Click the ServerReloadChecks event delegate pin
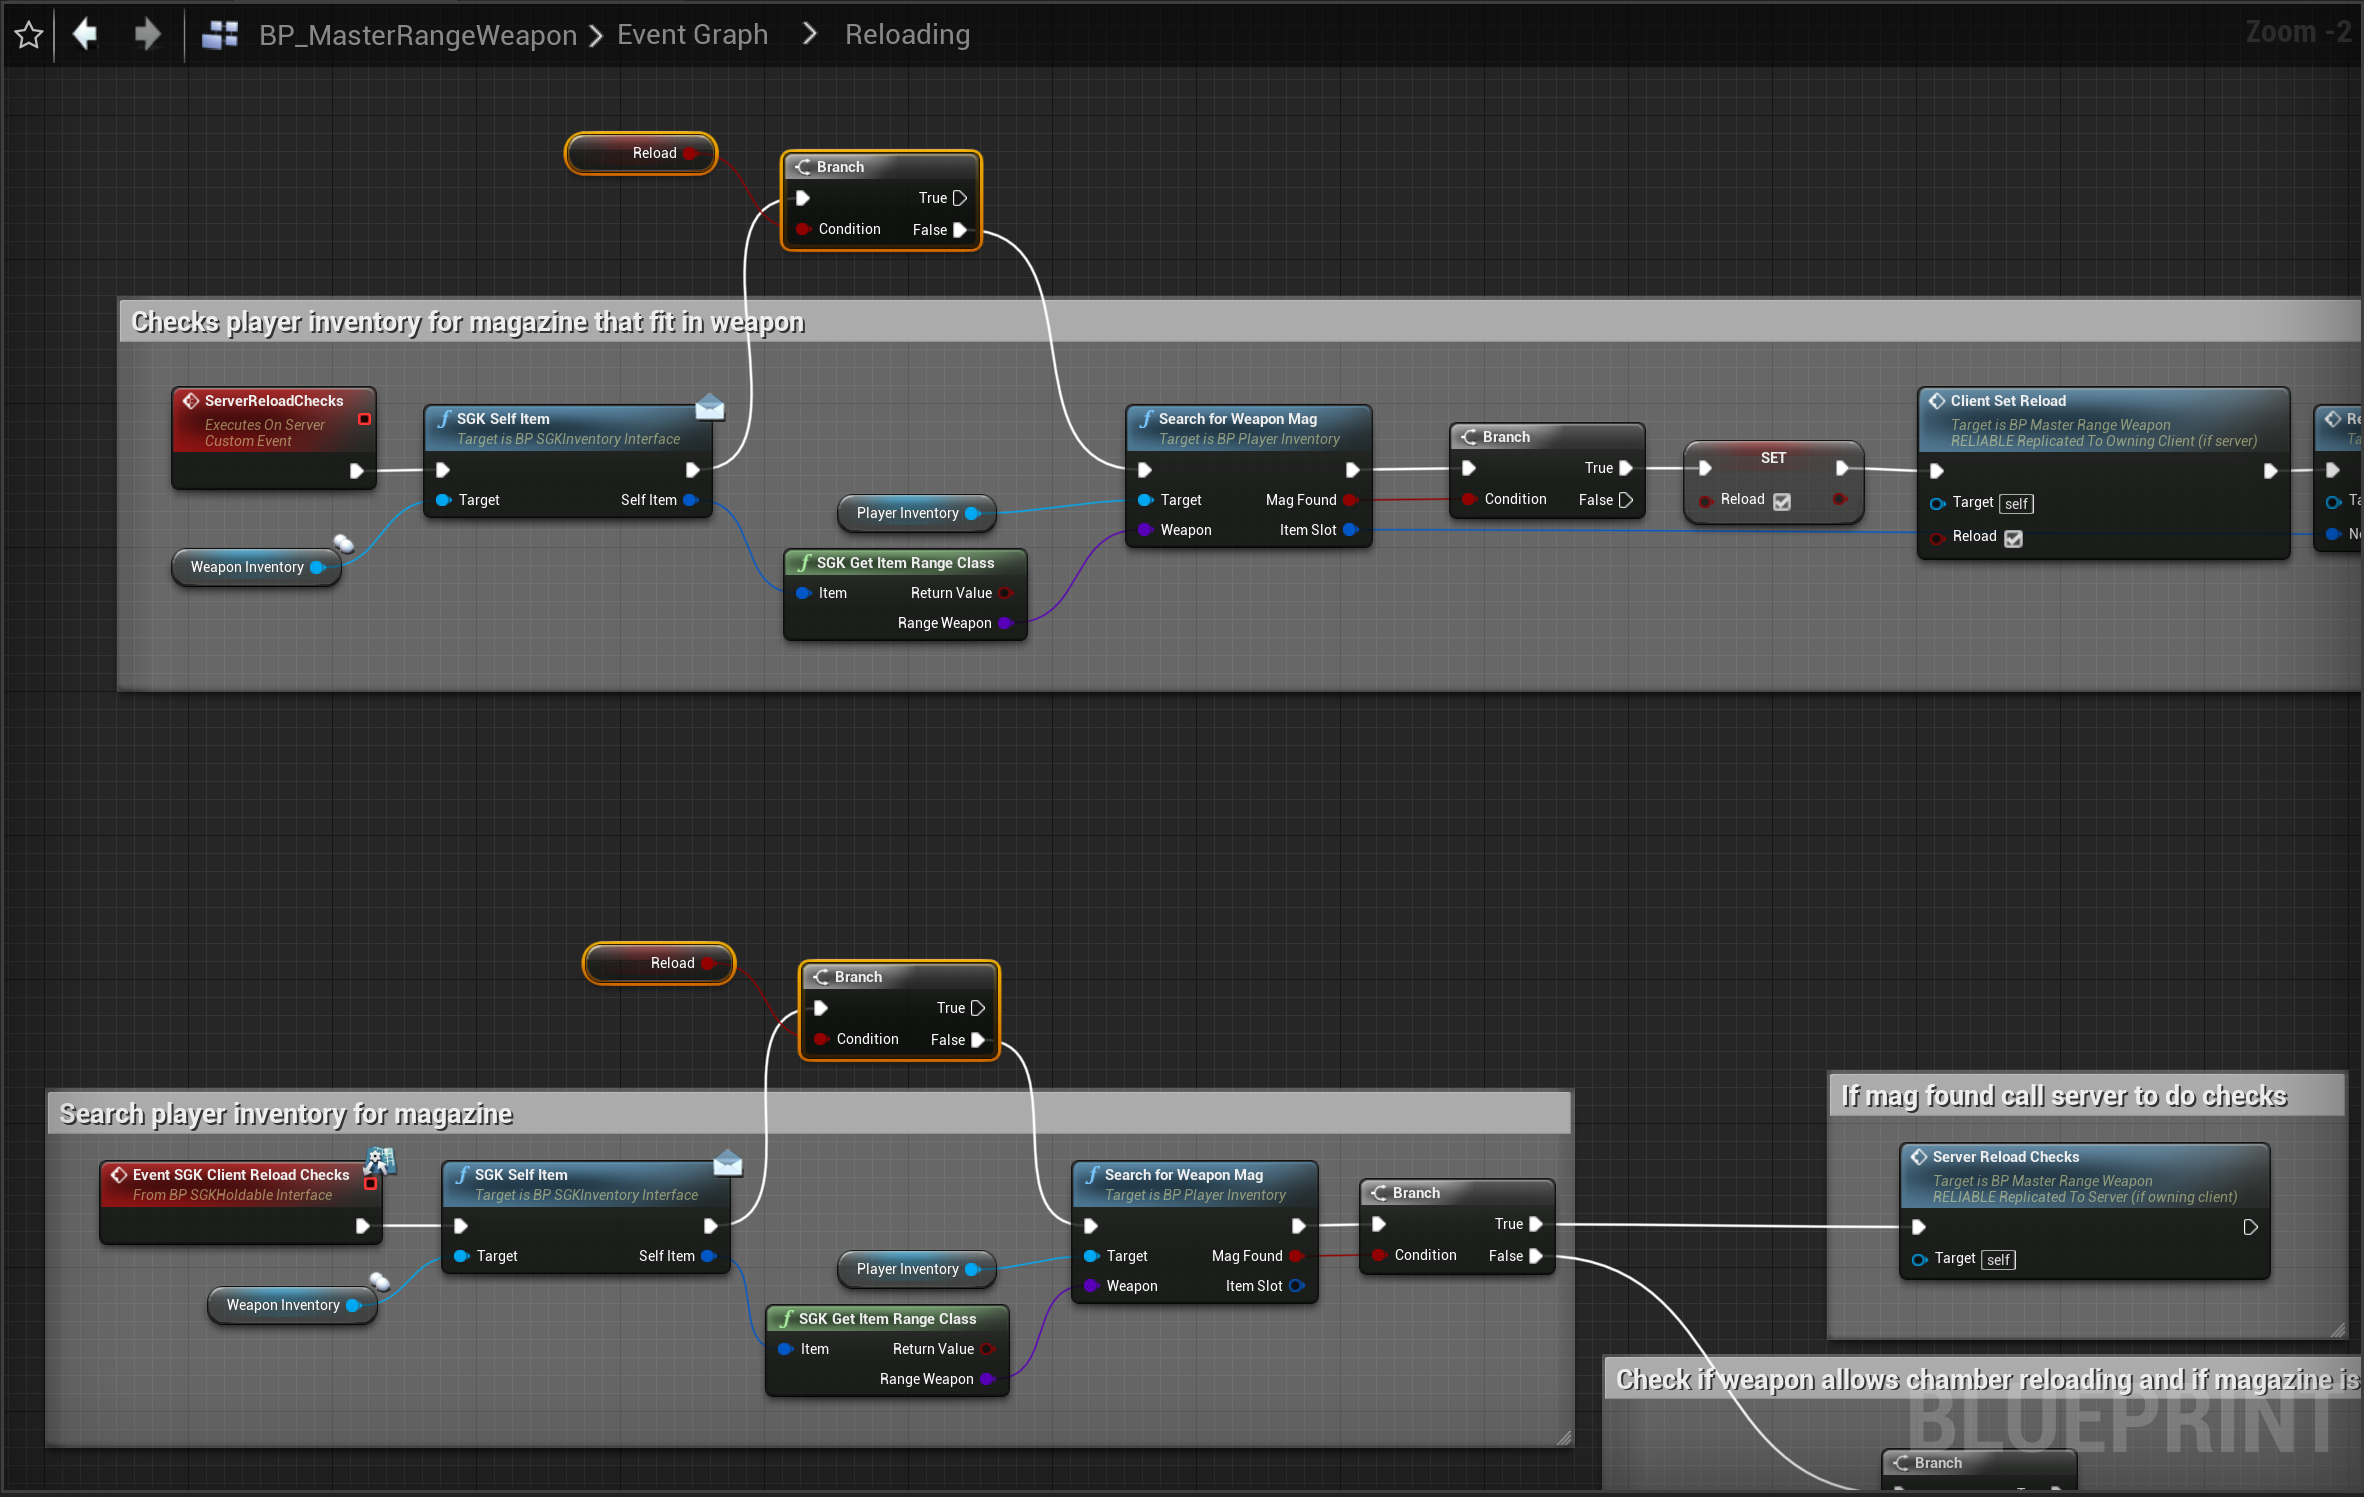 tap(365, 419)
